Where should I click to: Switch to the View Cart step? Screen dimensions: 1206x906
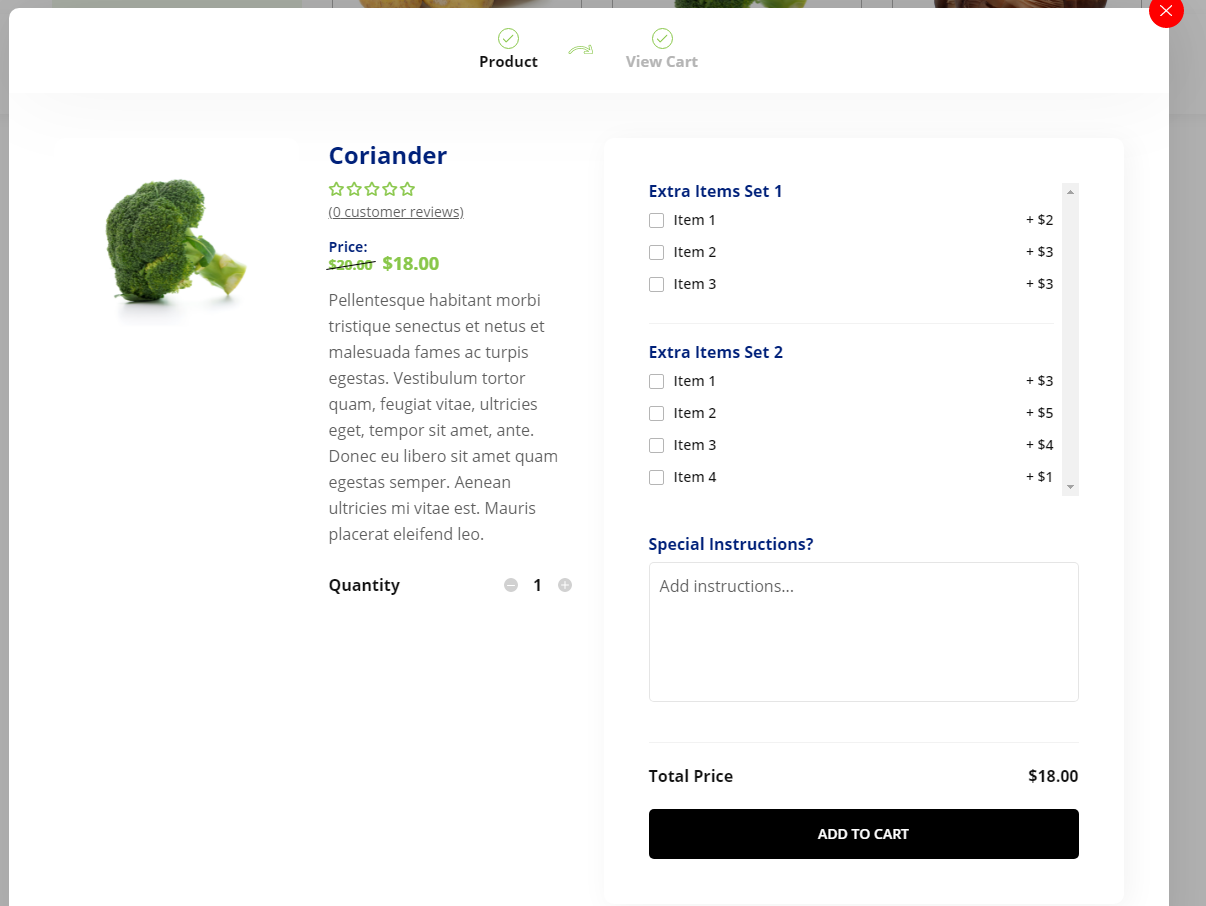(661, 62)
